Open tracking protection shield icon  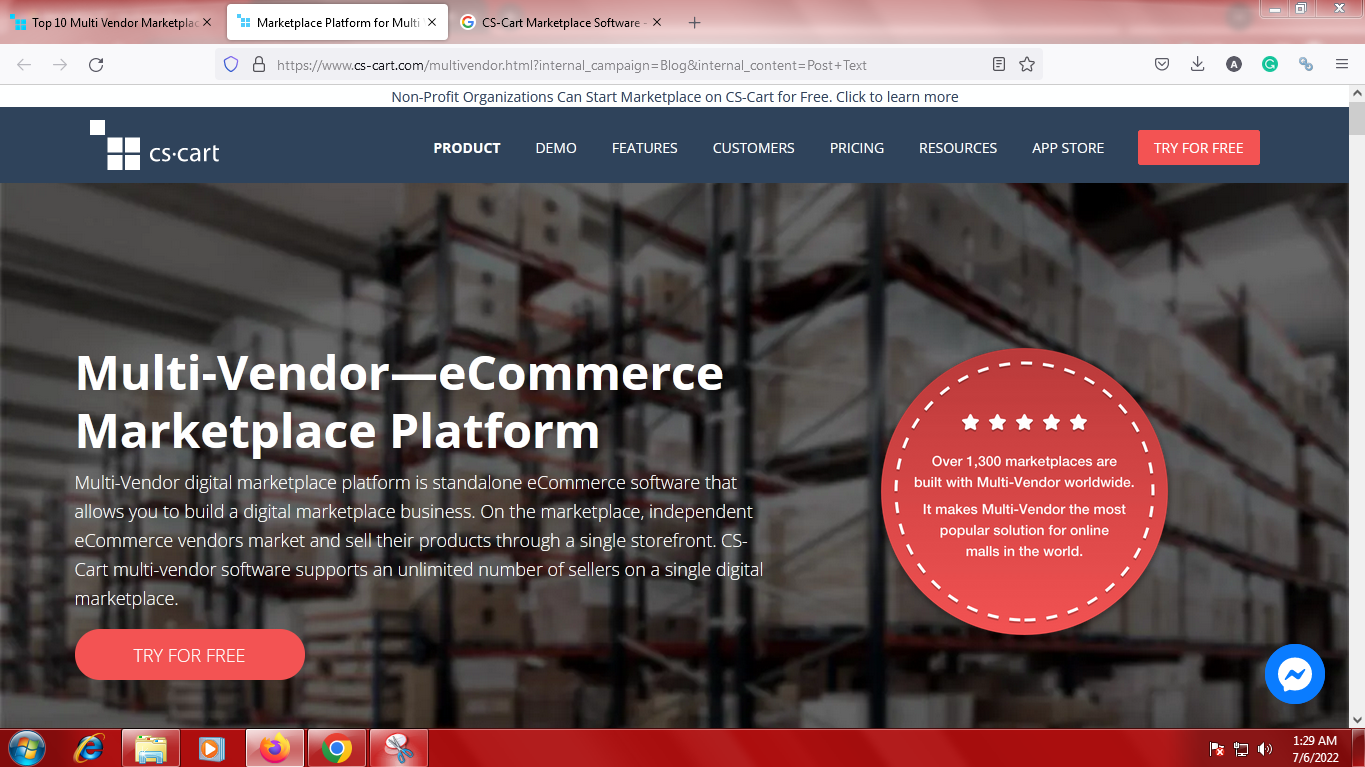coord(231,64)
